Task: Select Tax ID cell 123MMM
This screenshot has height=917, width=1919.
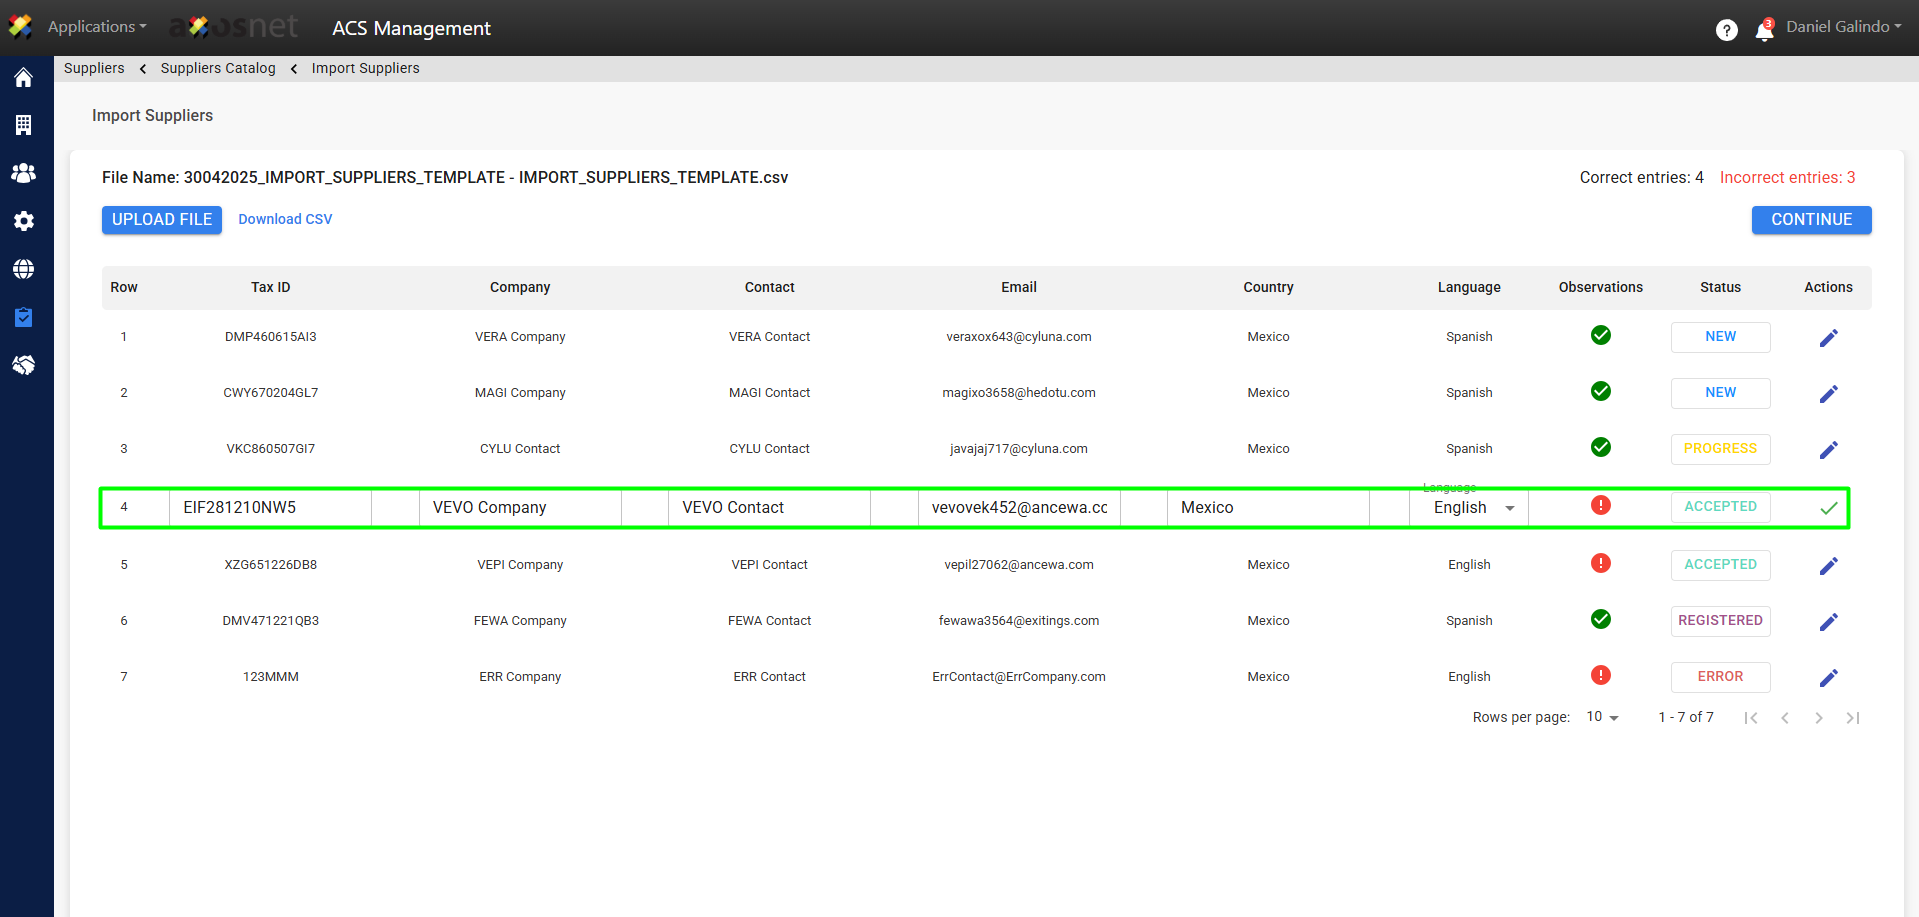Action: coord(271,677)
